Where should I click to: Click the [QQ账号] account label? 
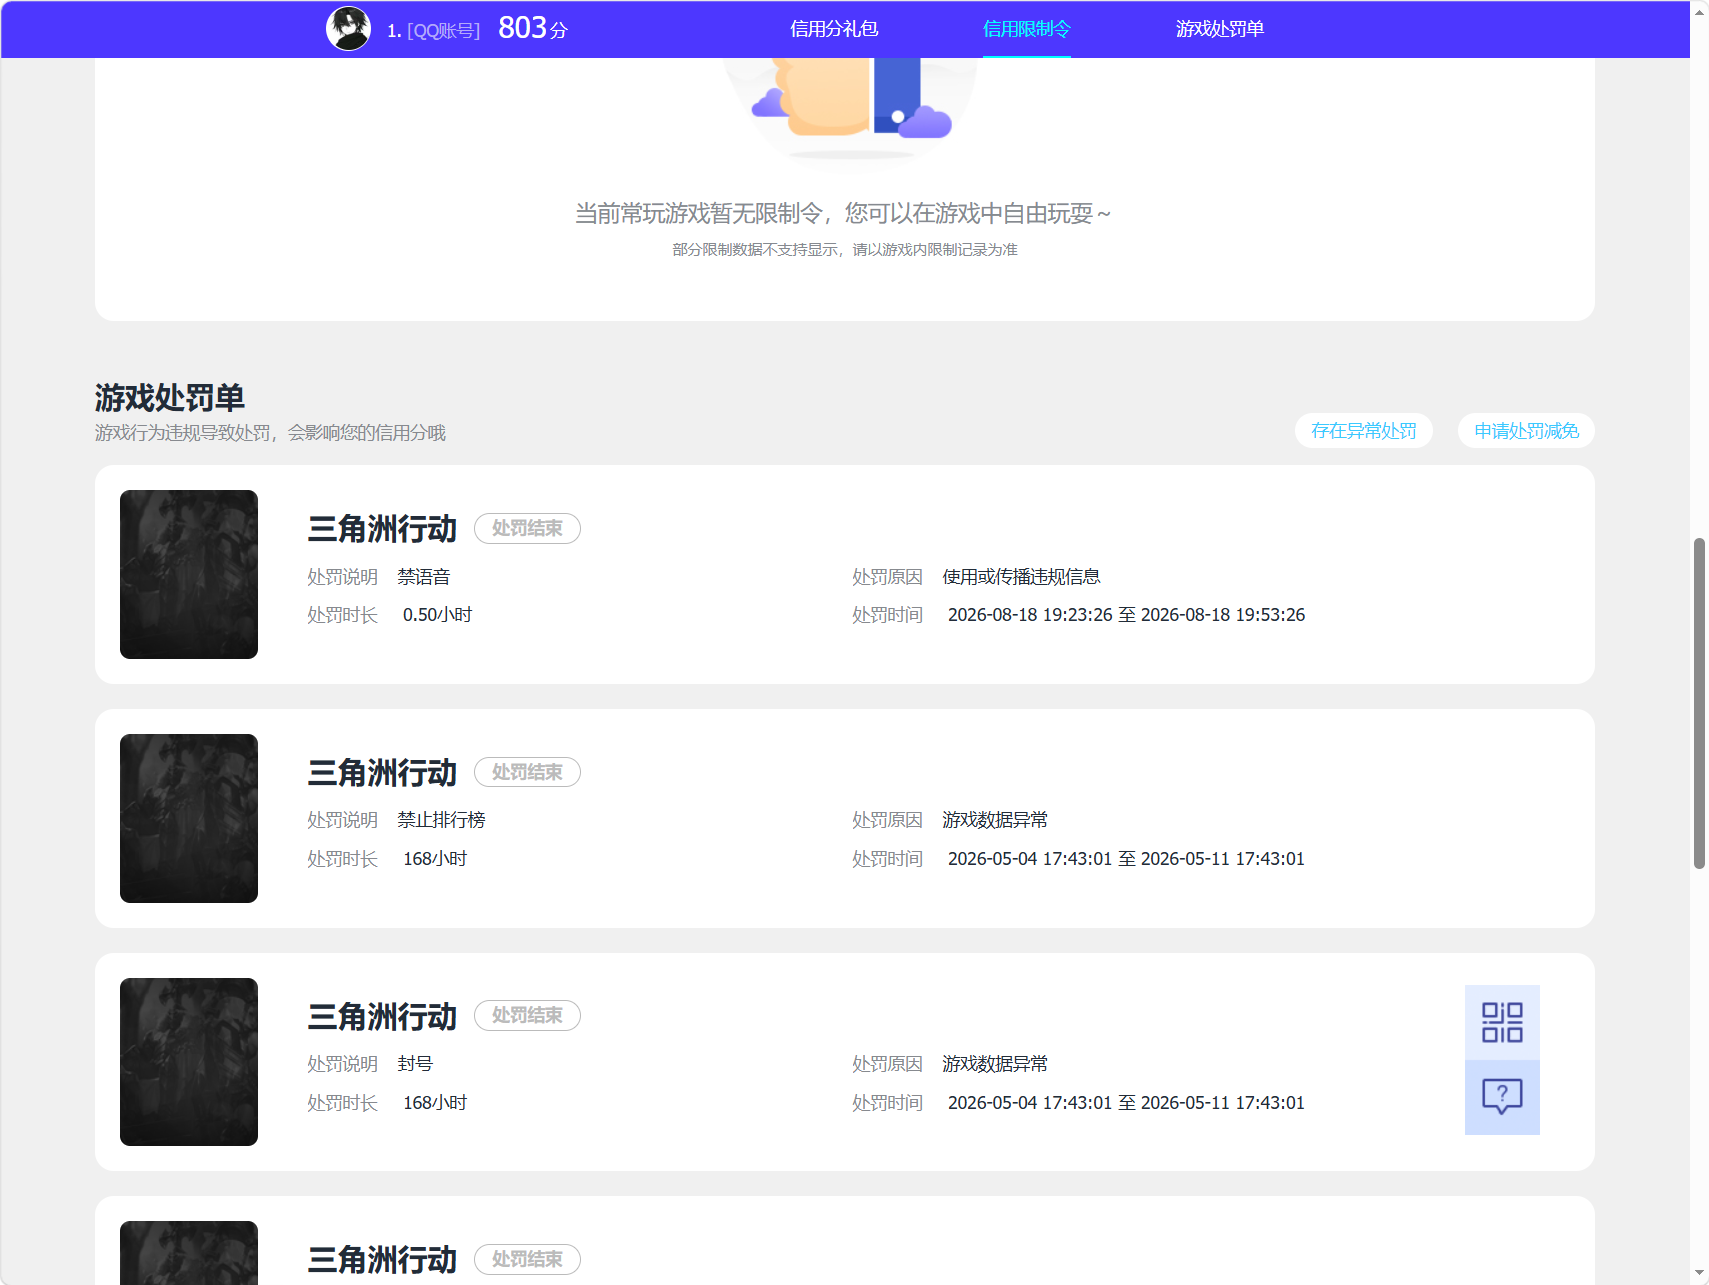coord(444,31)
